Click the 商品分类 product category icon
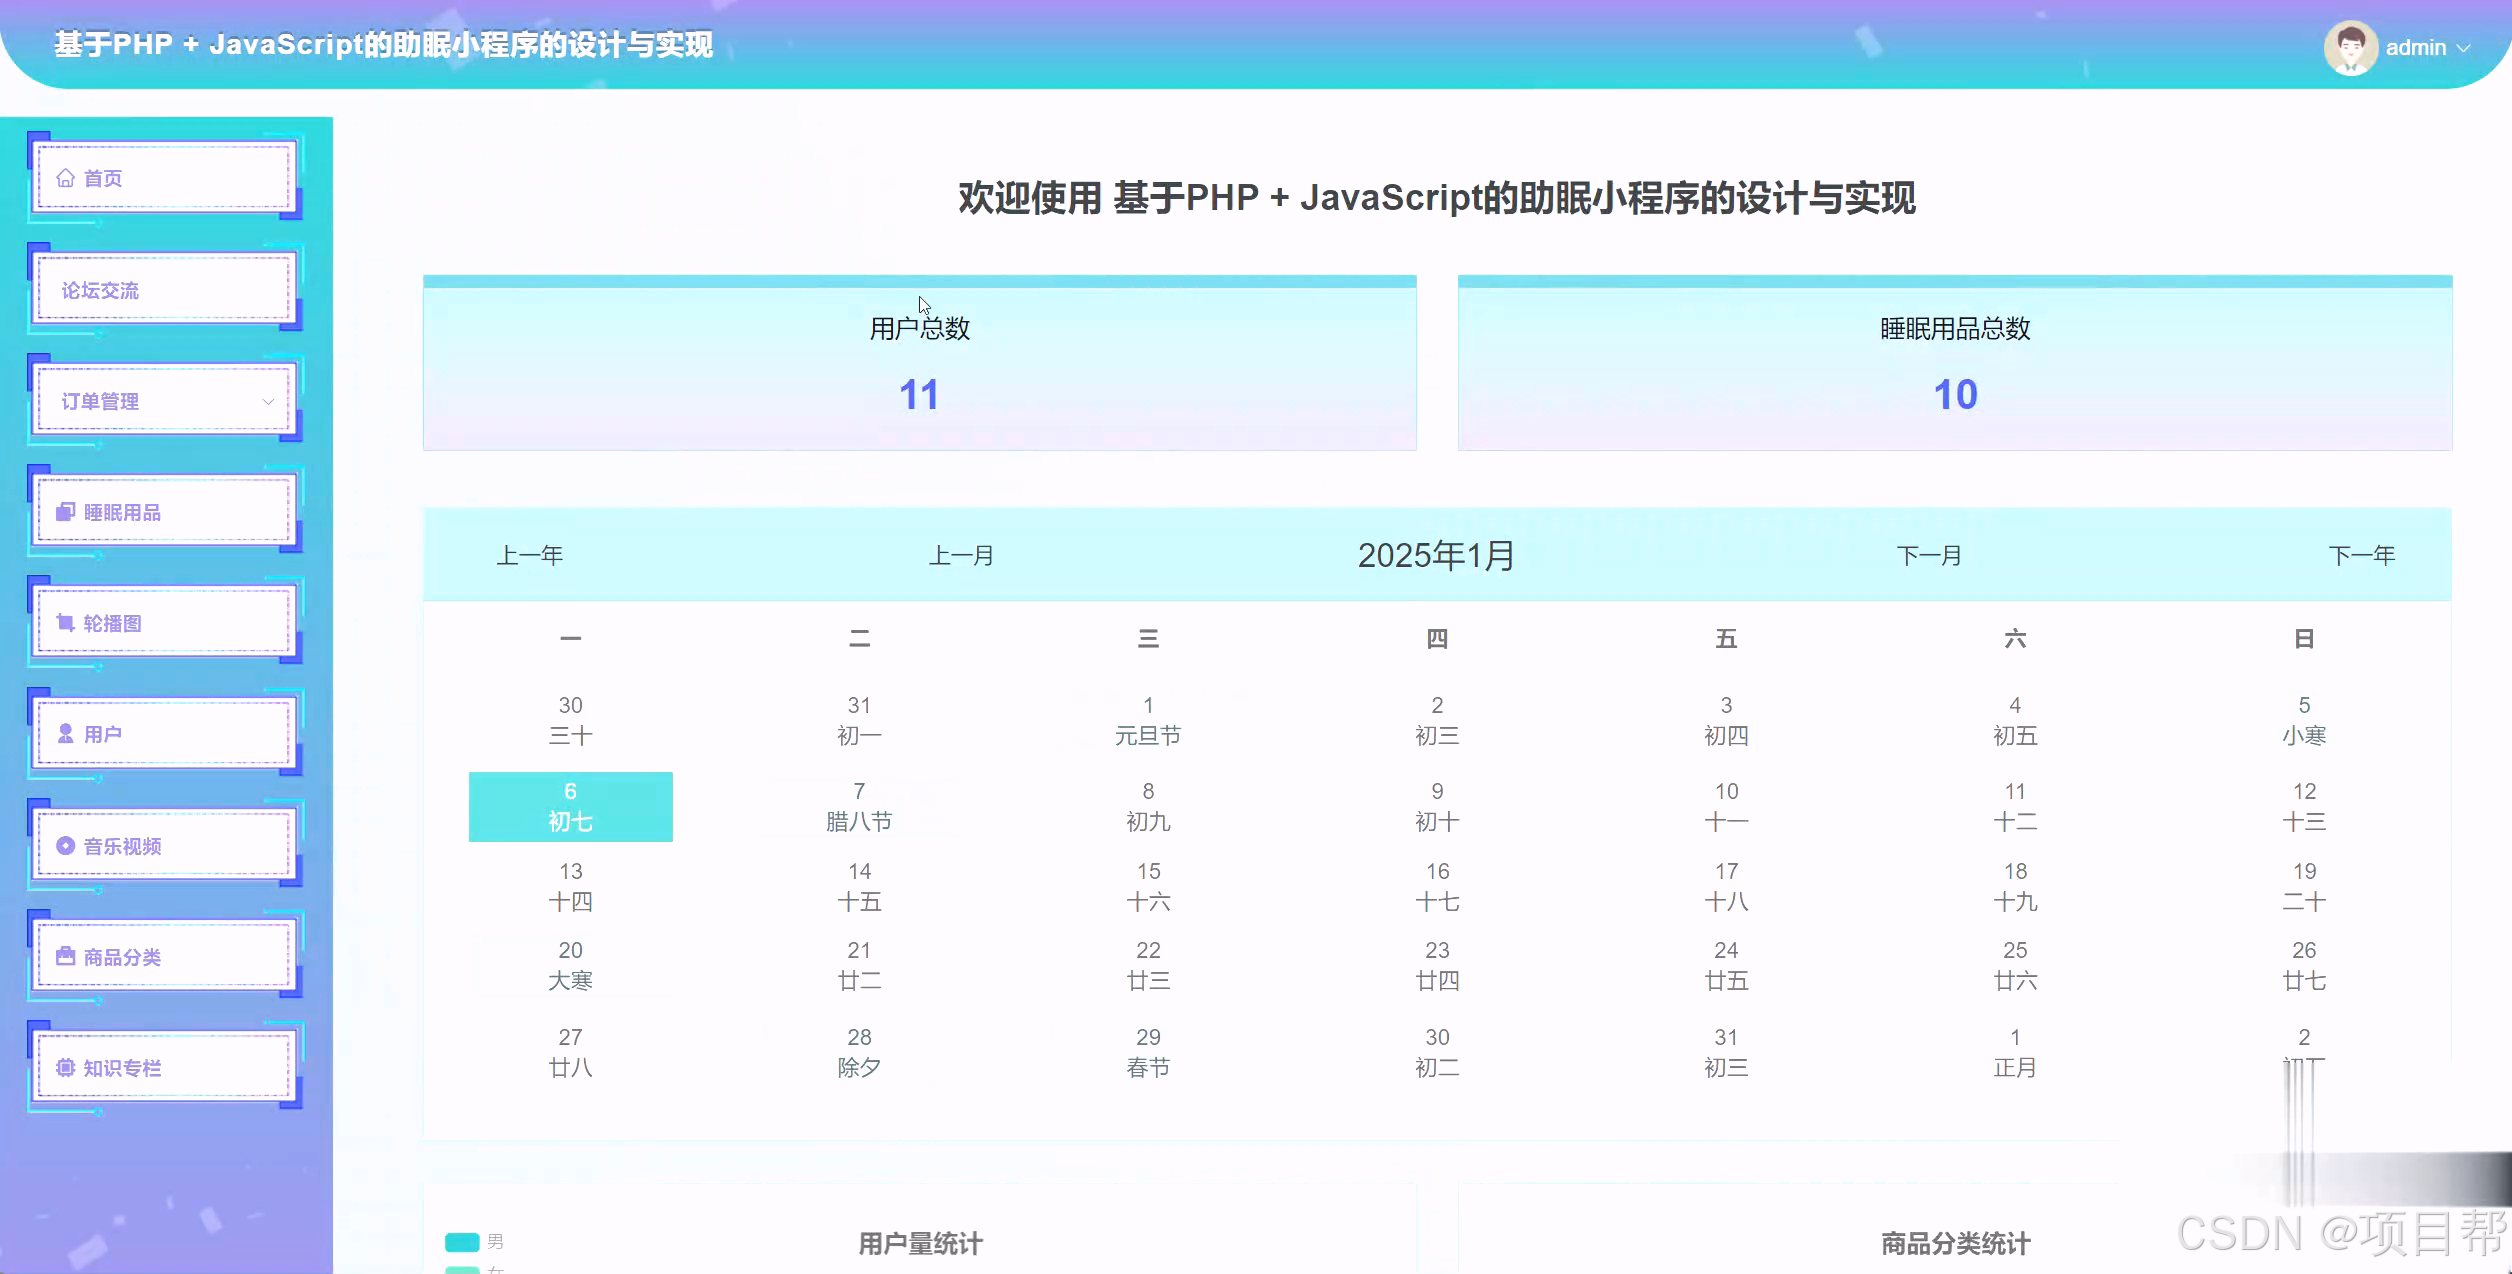 coord(65,956)
